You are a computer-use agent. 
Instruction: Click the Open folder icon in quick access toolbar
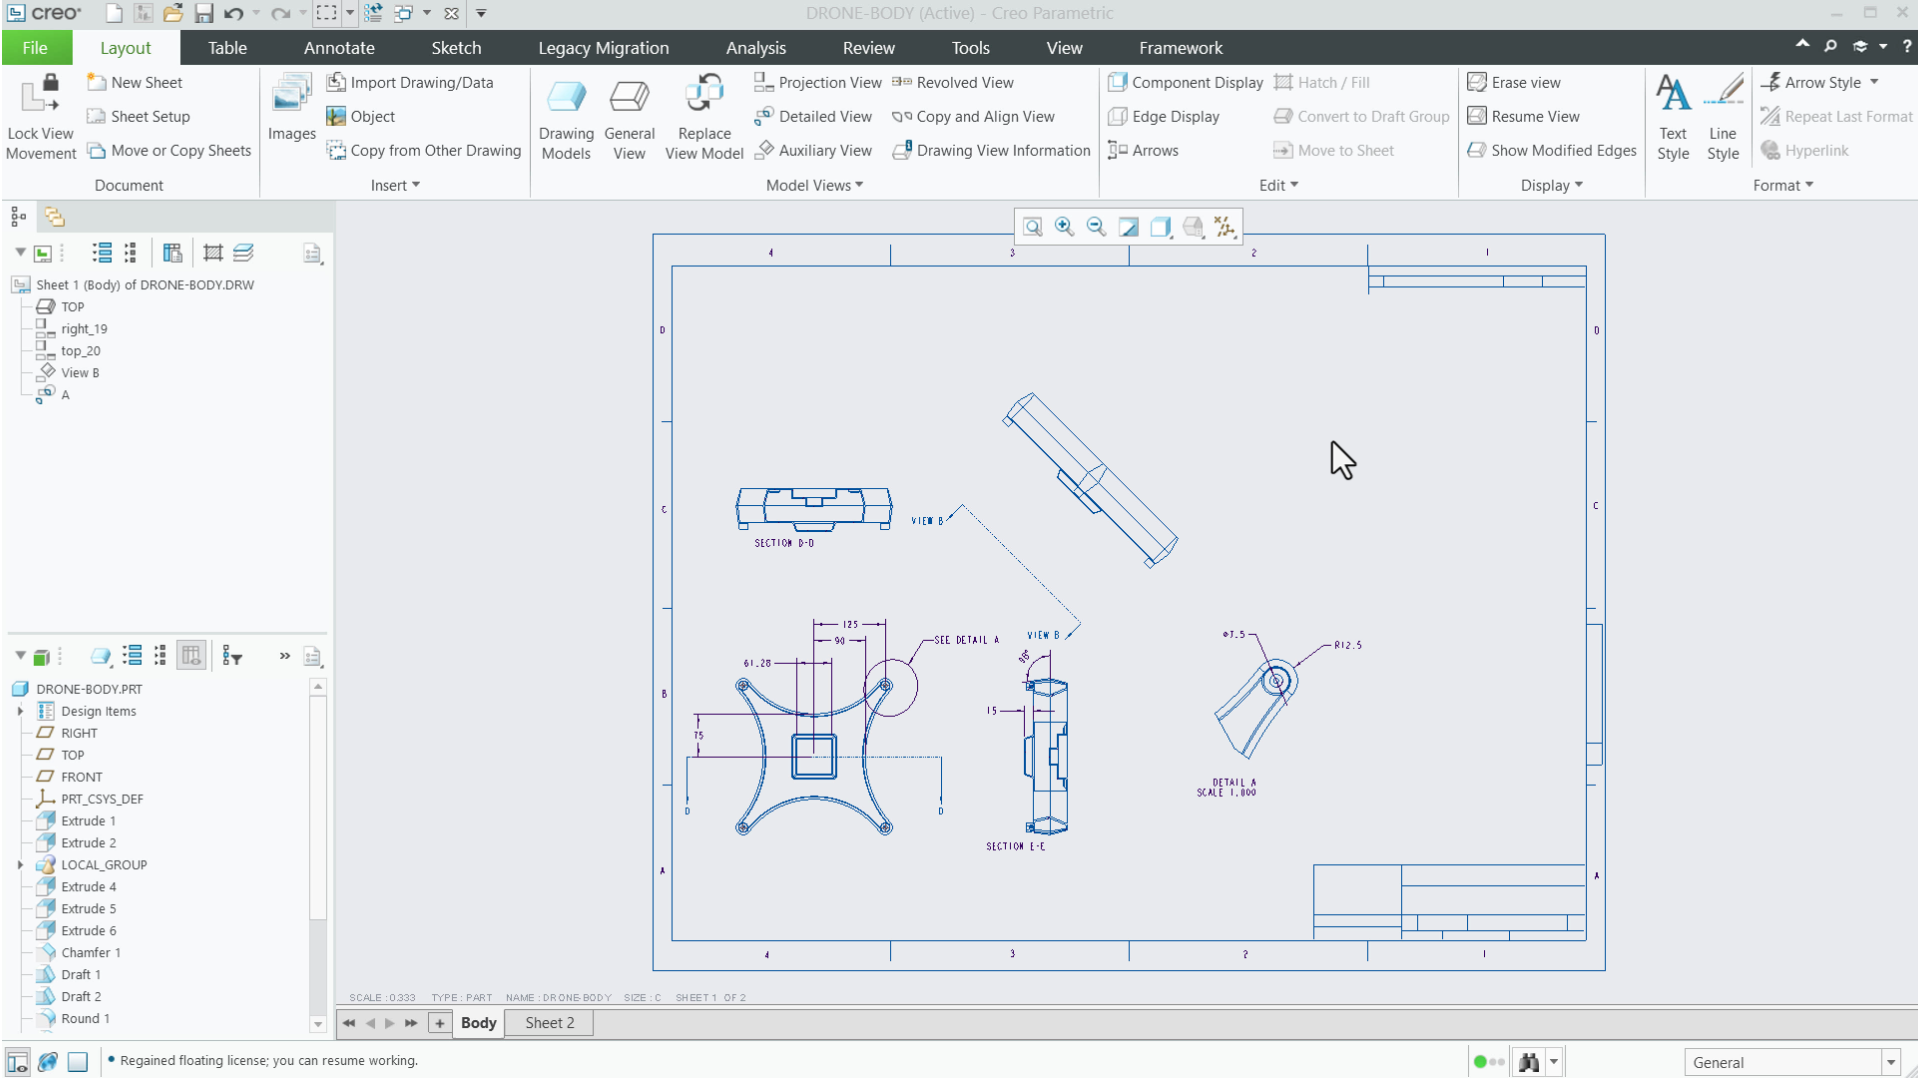point(173,13)
